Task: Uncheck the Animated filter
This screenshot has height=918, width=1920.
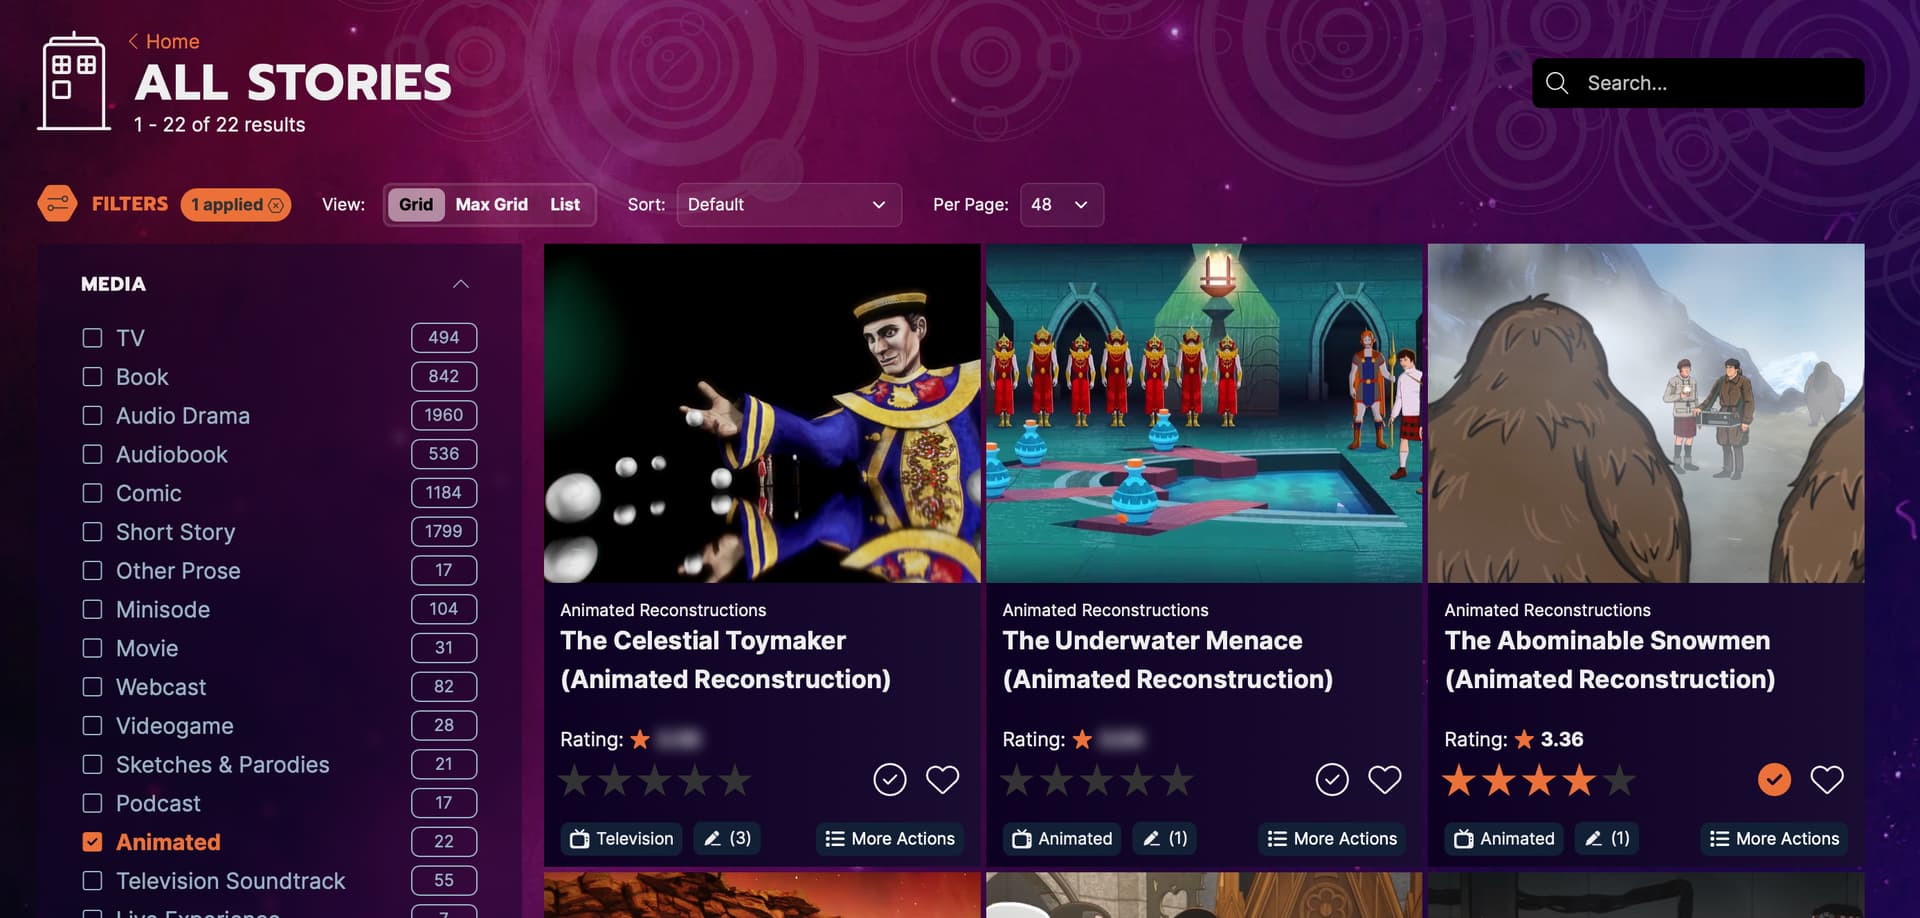Action: [x=92, y=842]
